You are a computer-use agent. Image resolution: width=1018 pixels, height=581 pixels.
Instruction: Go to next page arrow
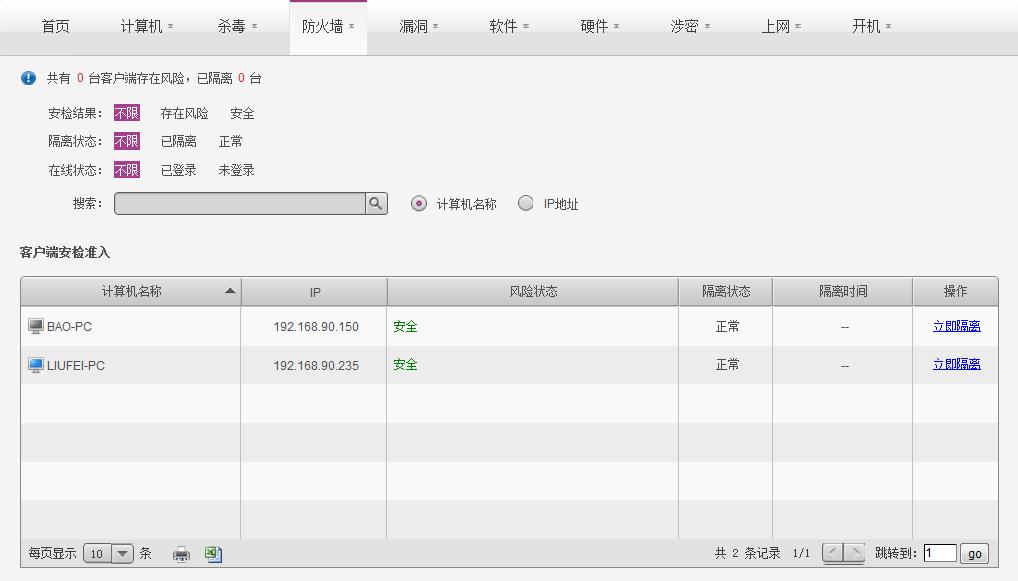(x=854, y=553)
